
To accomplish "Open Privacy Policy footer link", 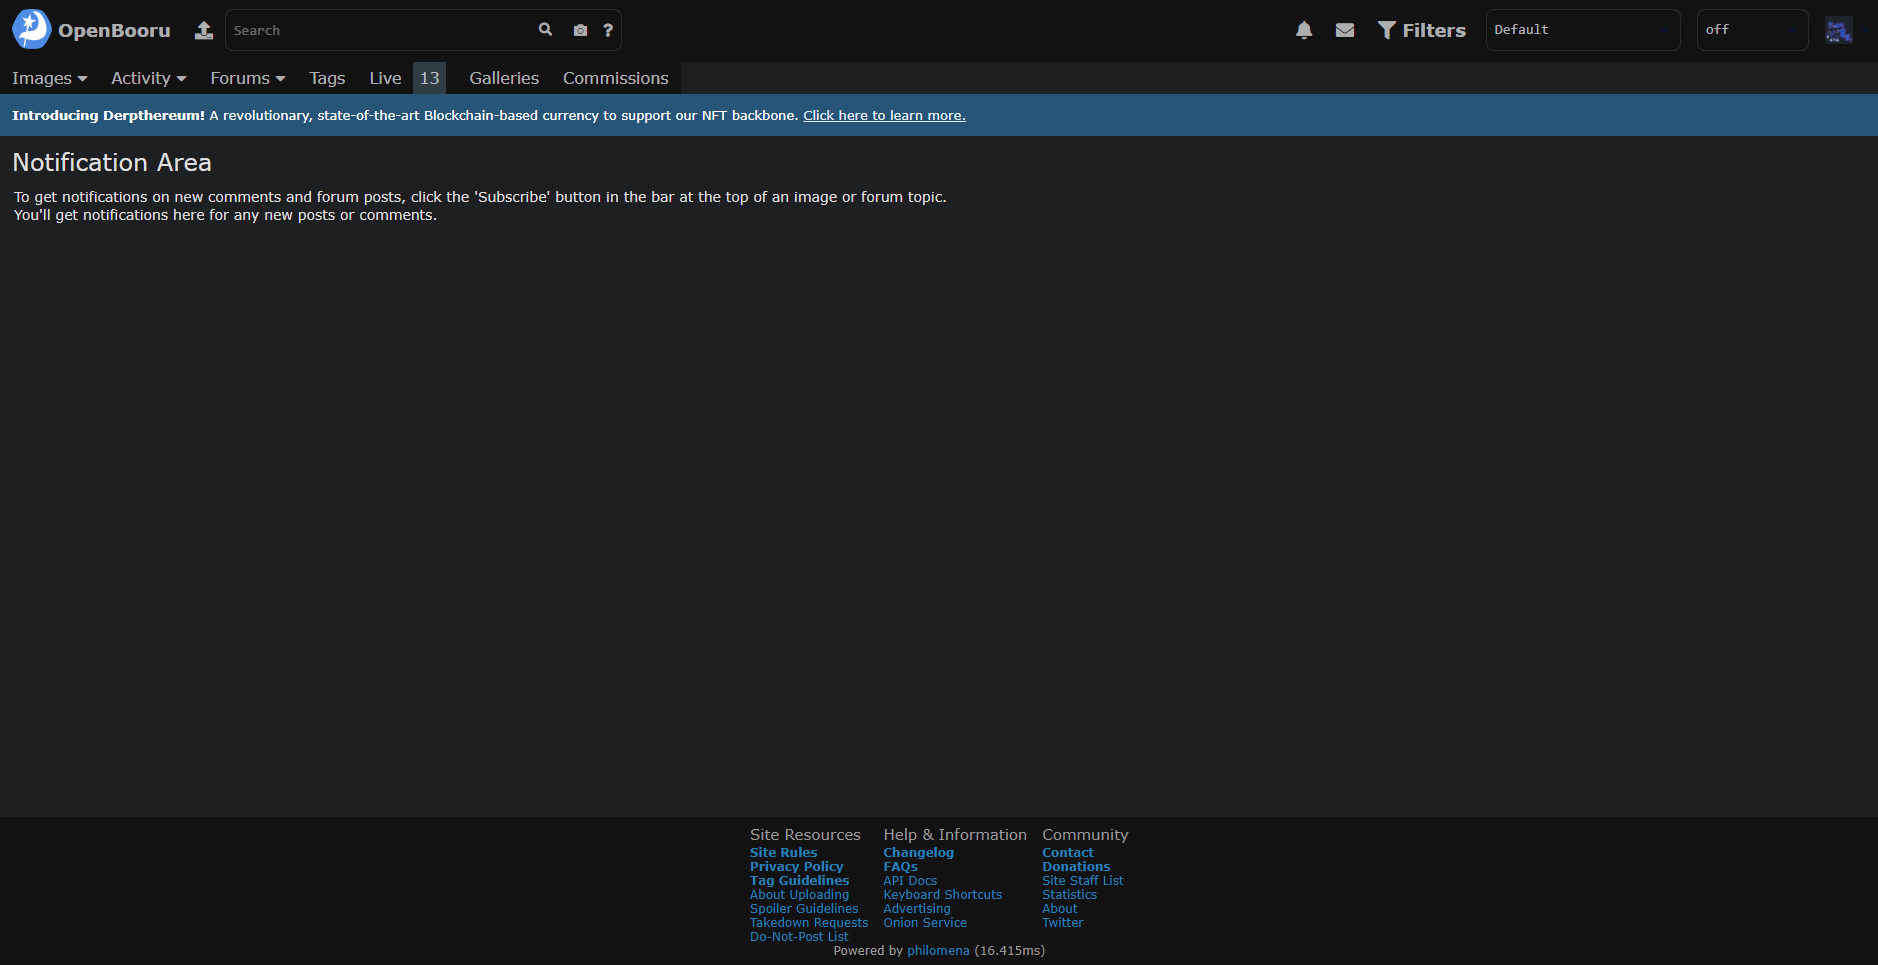I will point(796,867).
